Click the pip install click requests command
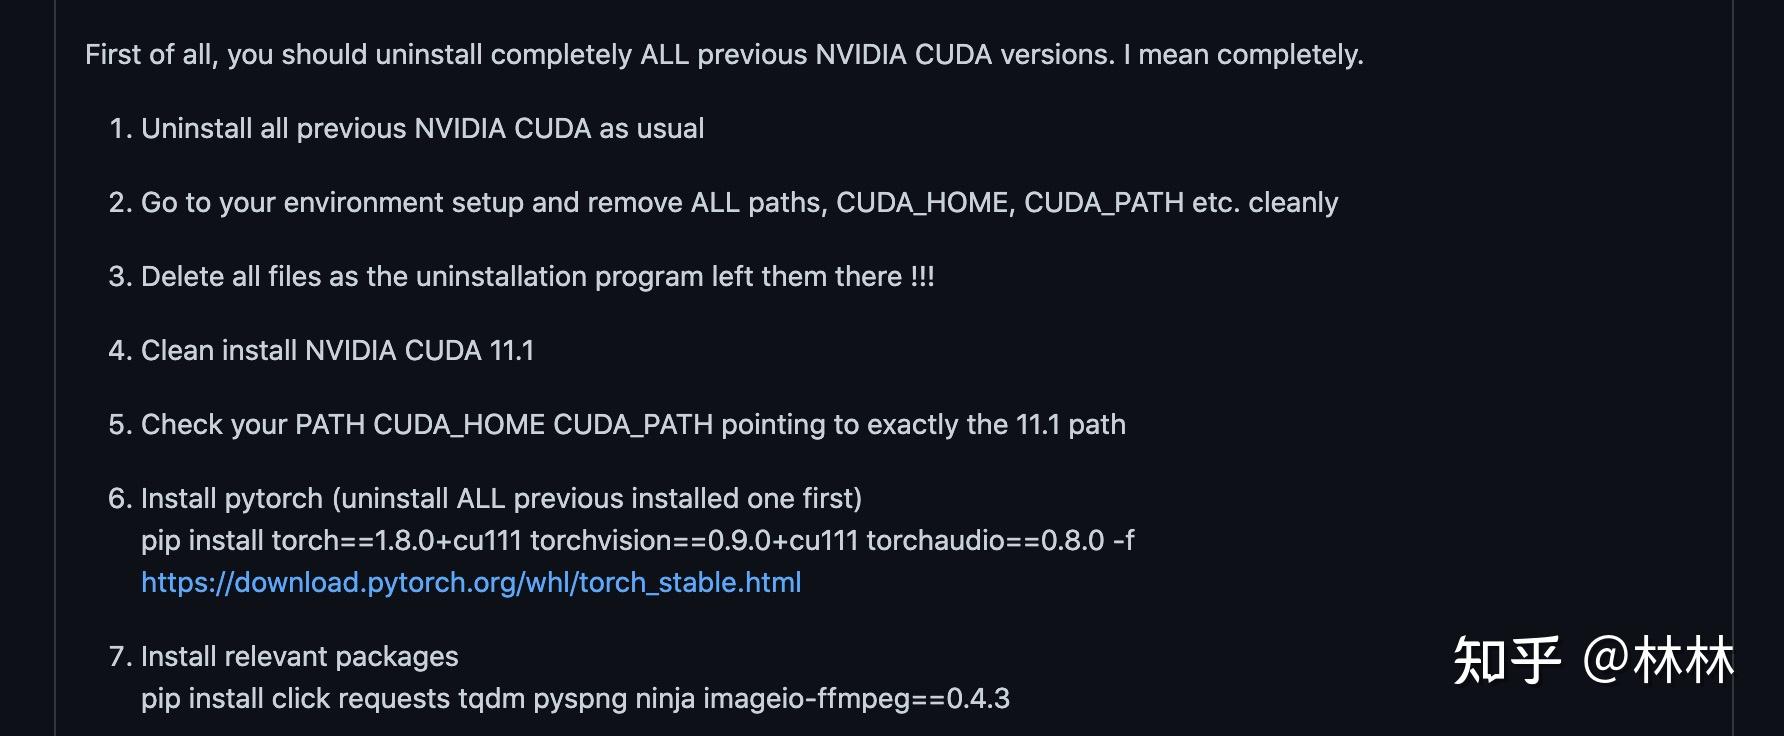The width and height of the screenshot is (1784, 736). 575,698
